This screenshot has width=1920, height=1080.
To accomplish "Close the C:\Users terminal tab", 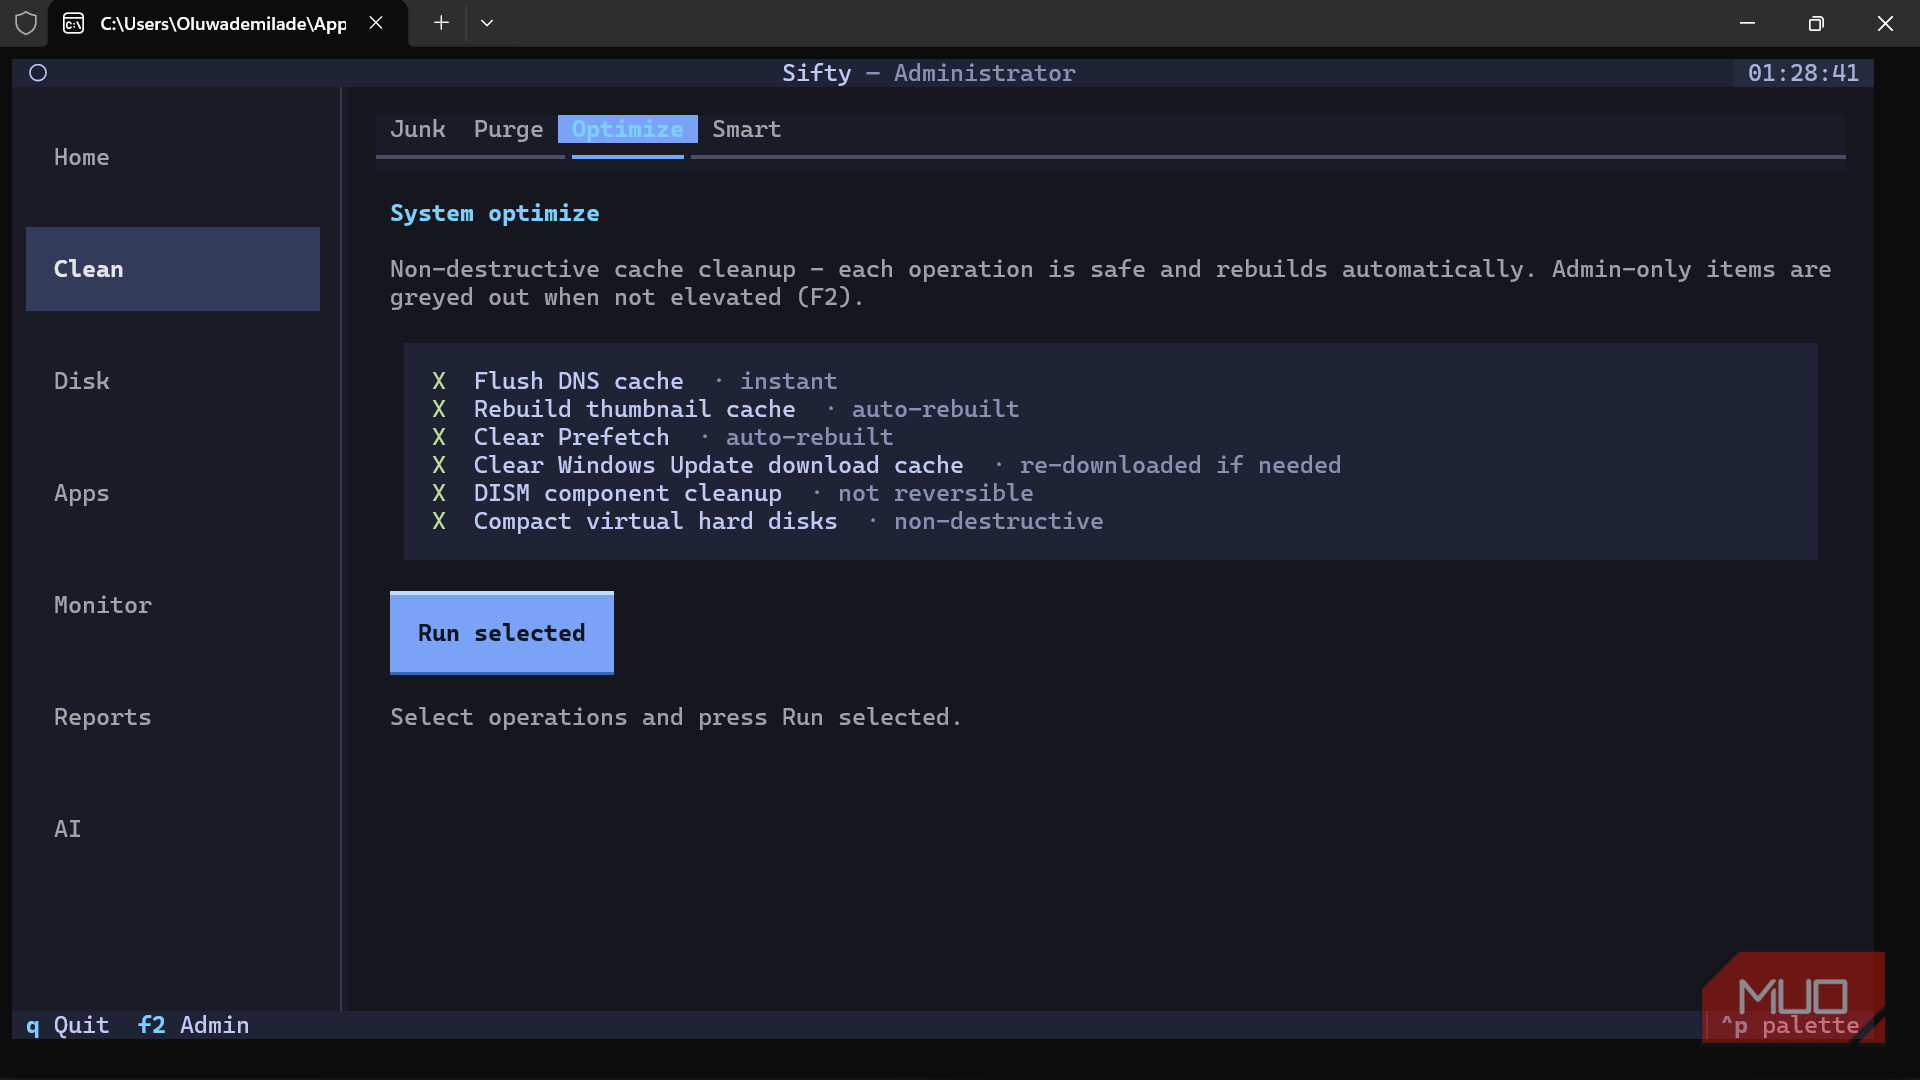I will 376,23.
